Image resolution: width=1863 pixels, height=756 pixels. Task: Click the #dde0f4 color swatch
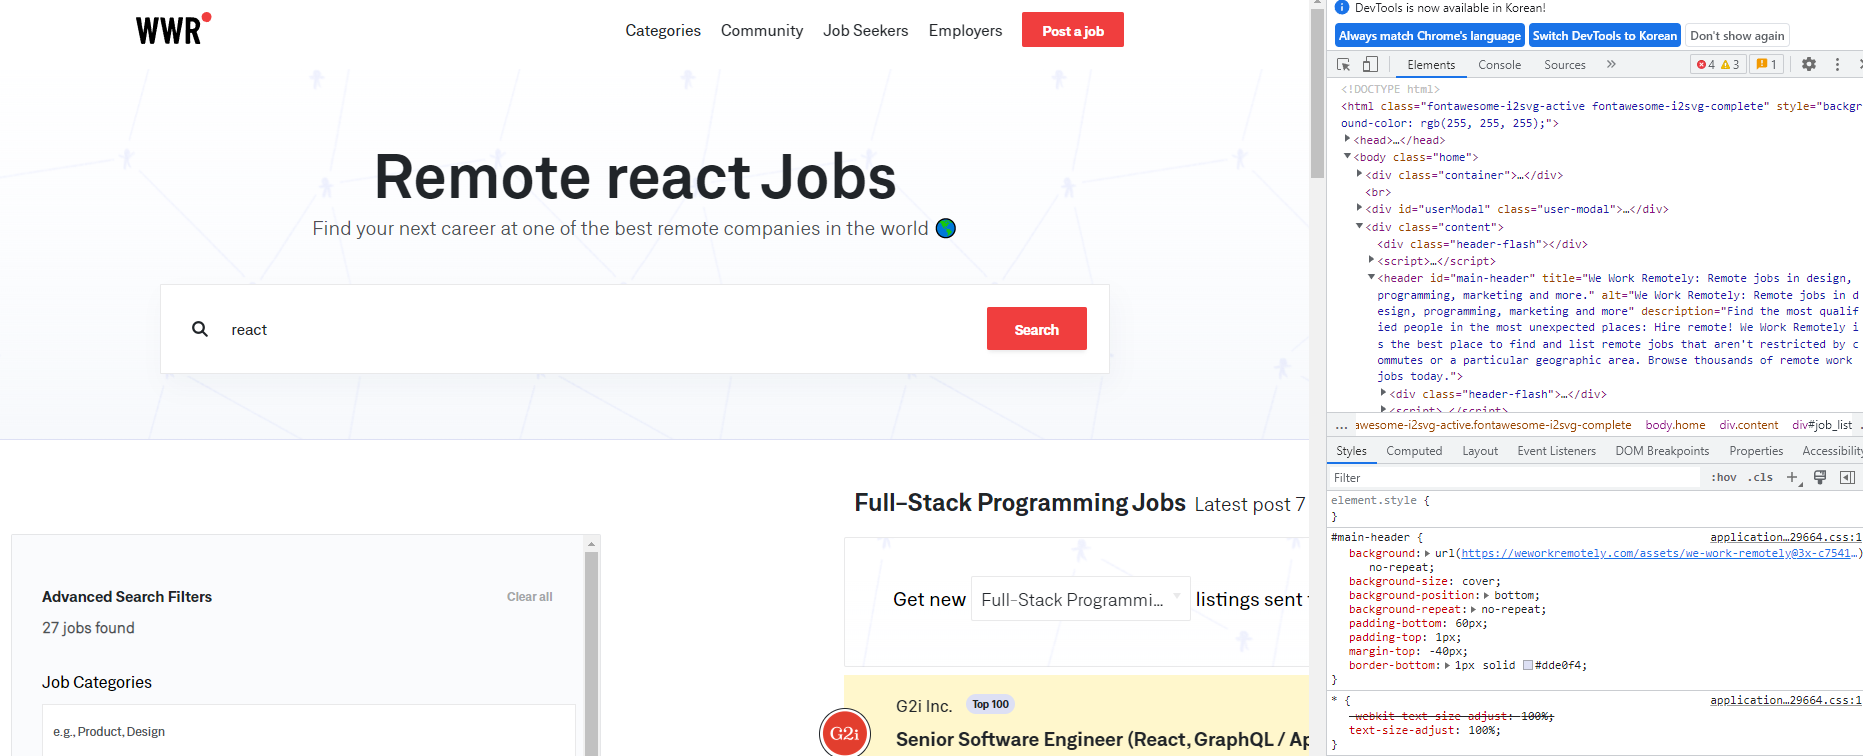click(x=1528, y=665)
